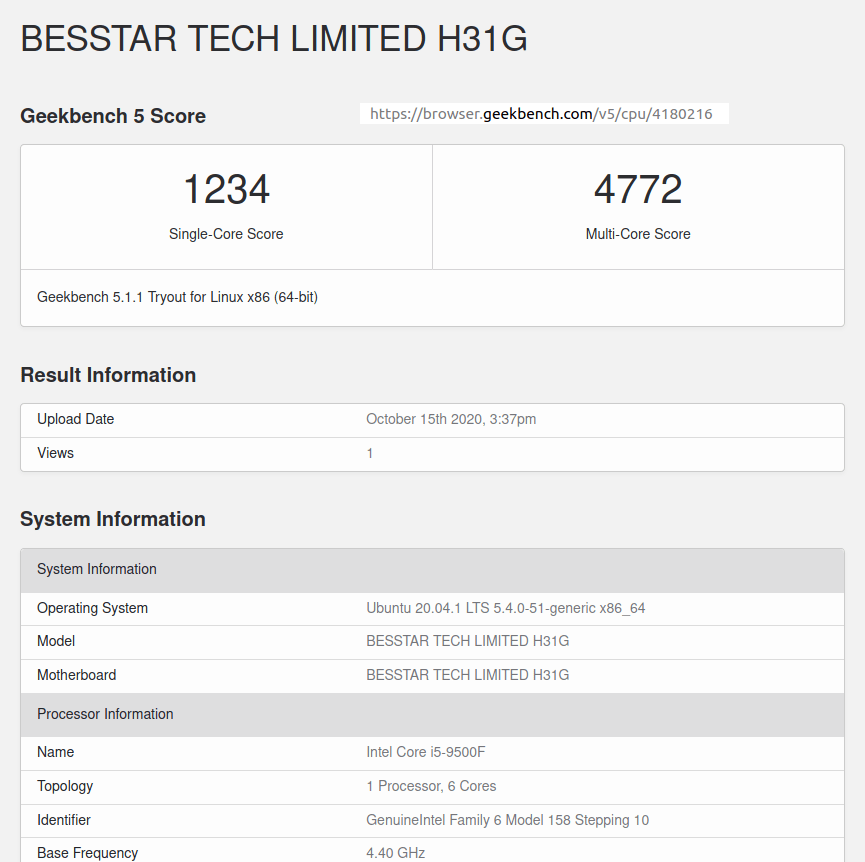
Task: Click the Views row label
Action: (x=55, y=453)
